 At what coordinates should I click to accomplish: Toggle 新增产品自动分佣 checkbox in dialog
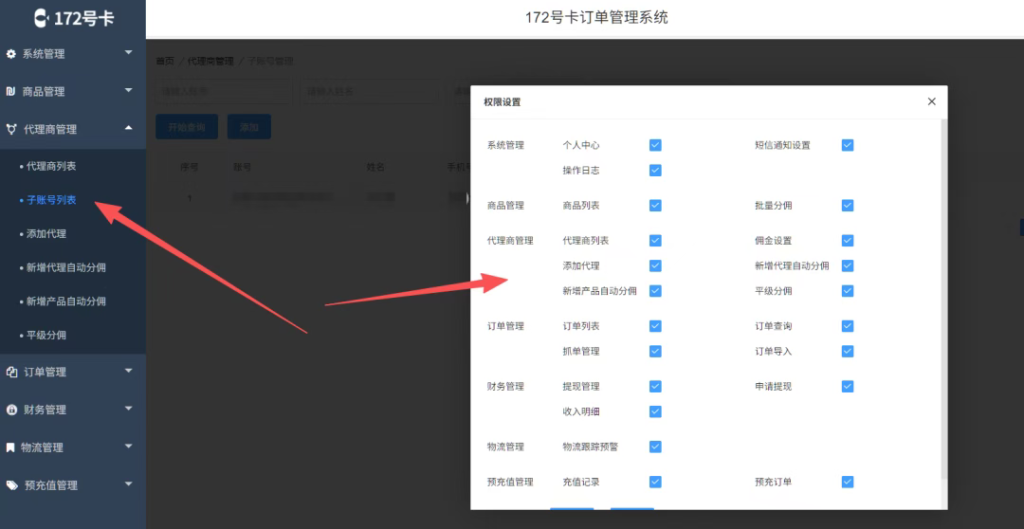(656, 291)
